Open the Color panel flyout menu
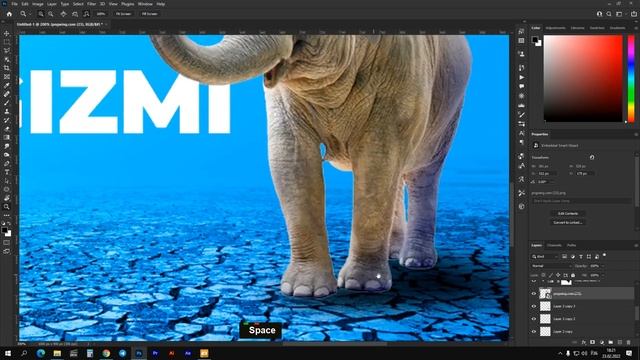This screenshot has width=640, height=360. coord(636,28)
